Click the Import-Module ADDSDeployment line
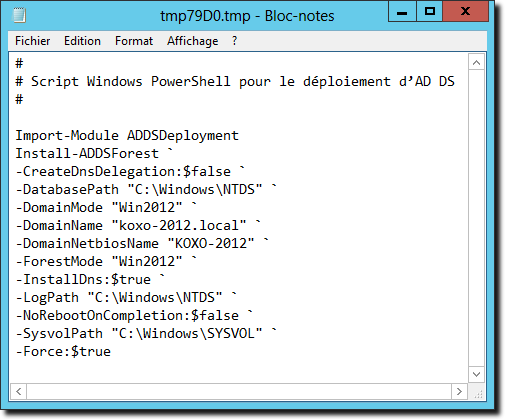 tap(127, 136)
